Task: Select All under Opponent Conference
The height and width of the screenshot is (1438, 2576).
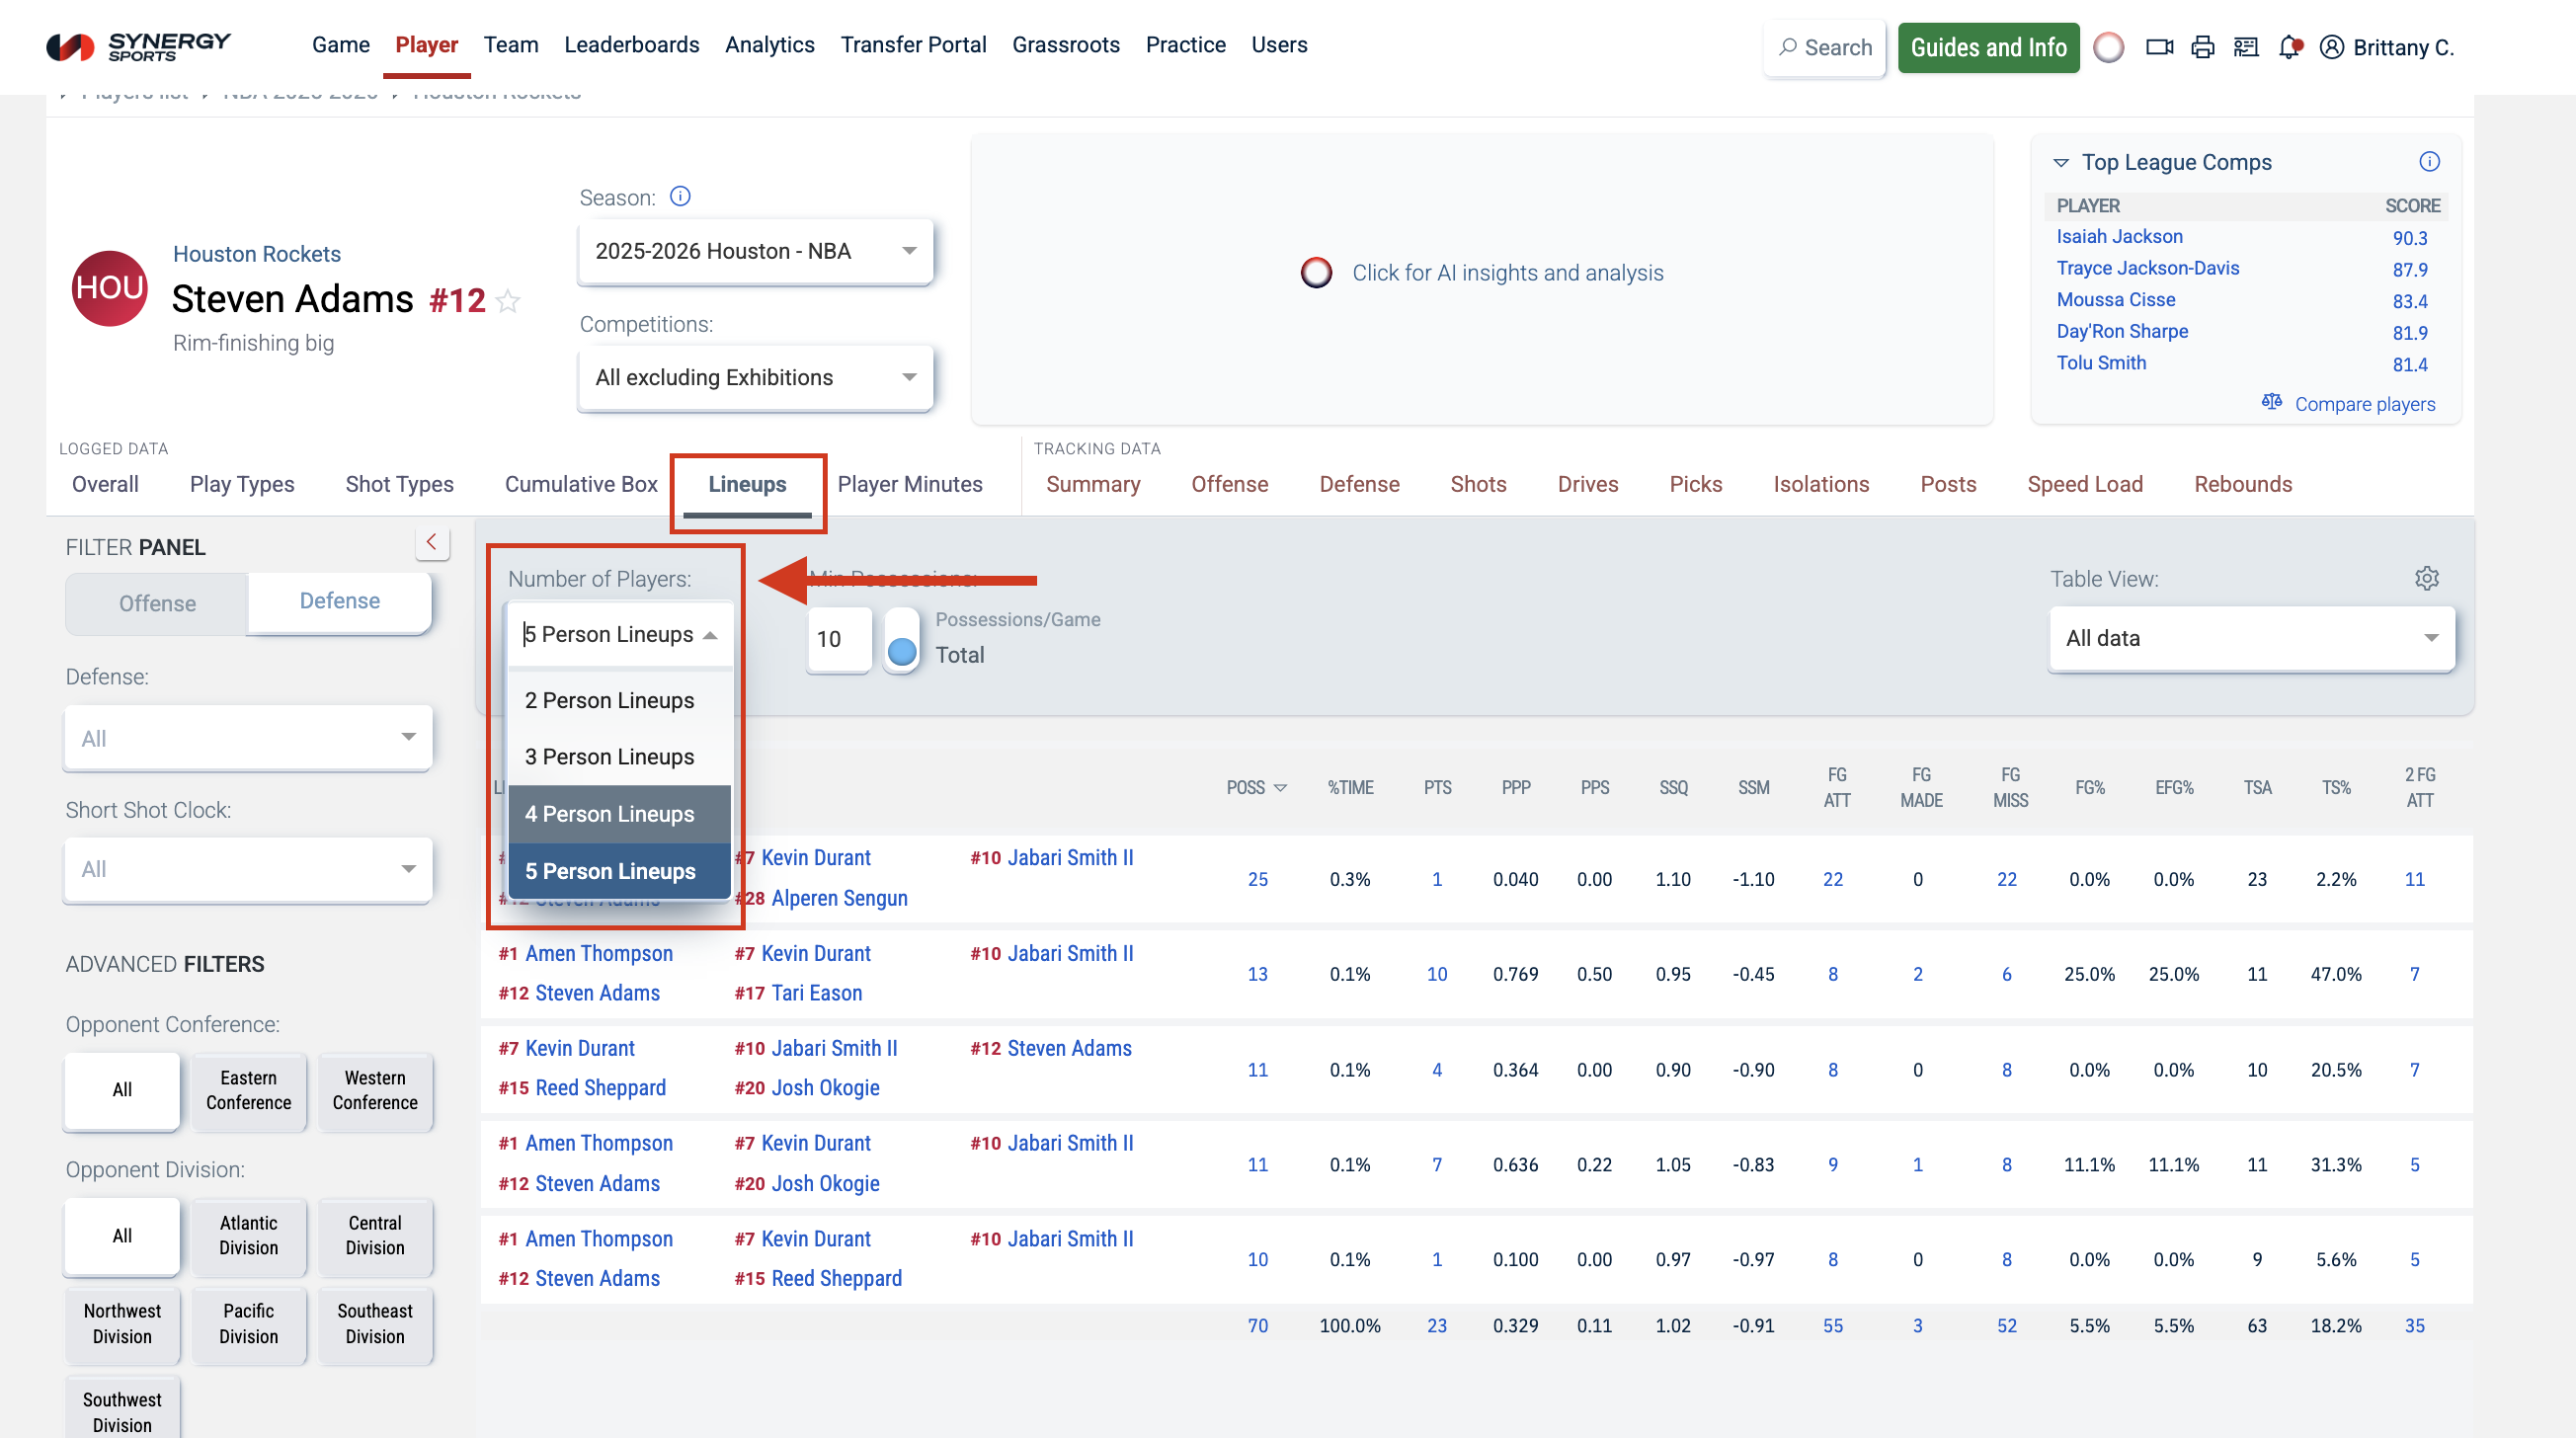Action: tap(122, 1090)
